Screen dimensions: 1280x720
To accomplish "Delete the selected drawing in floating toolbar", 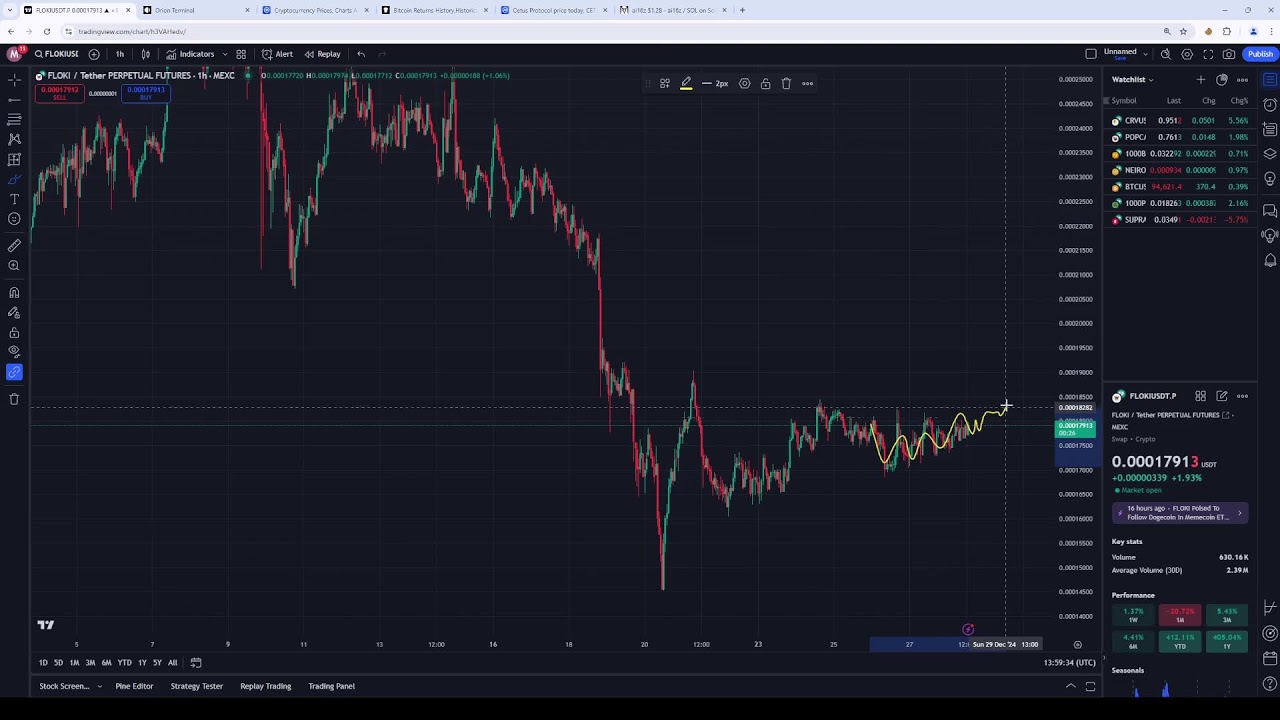I will [786, 83].
